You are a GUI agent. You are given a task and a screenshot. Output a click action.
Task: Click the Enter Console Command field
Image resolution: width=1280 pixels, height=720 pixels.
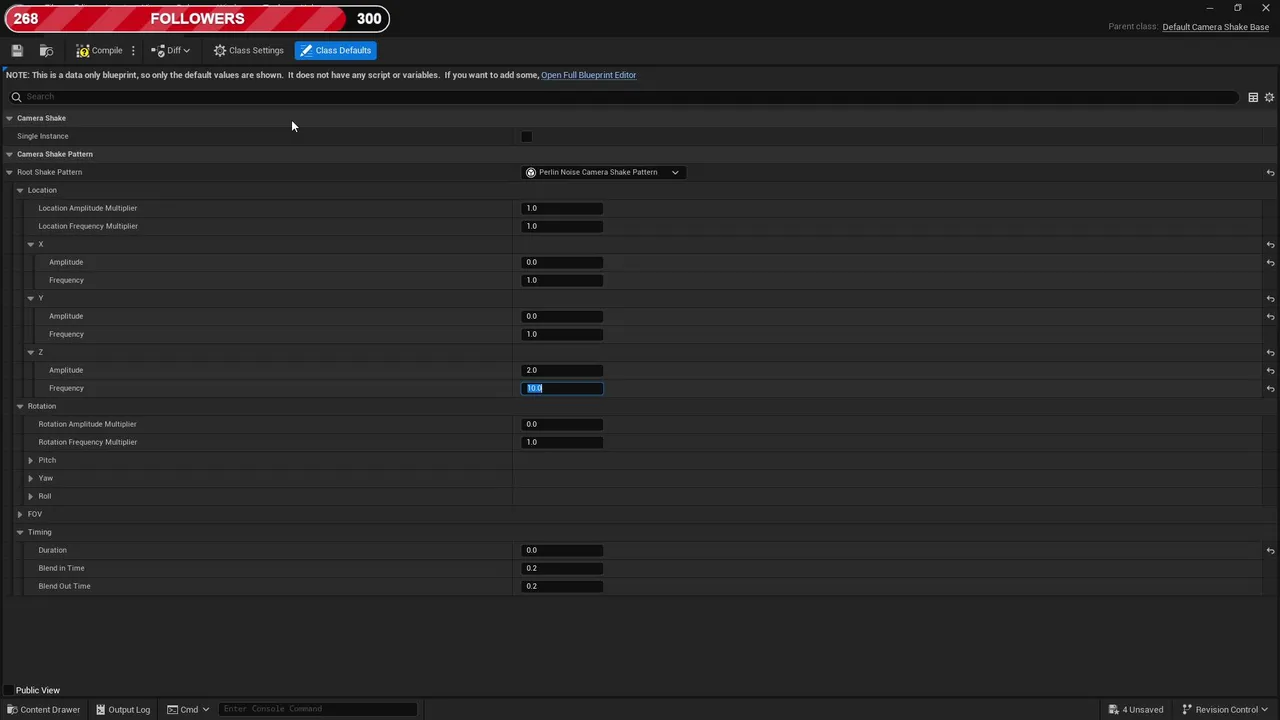(317, 709)
